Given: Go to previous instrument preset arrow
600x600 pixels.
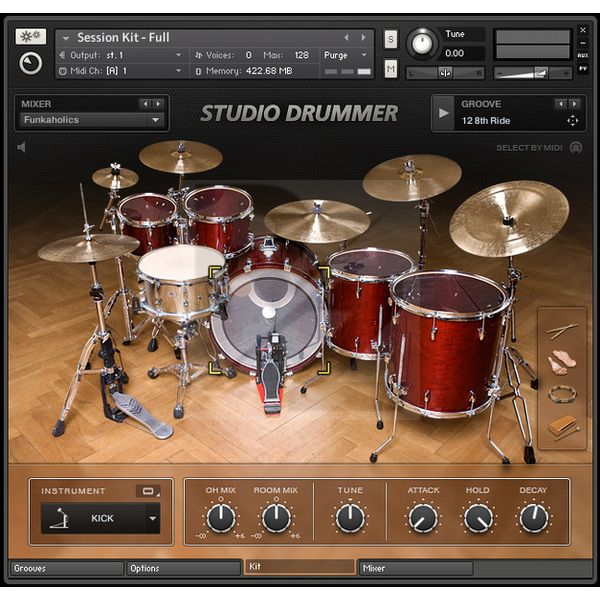Looking at the screenshot, I should point(346,38).
